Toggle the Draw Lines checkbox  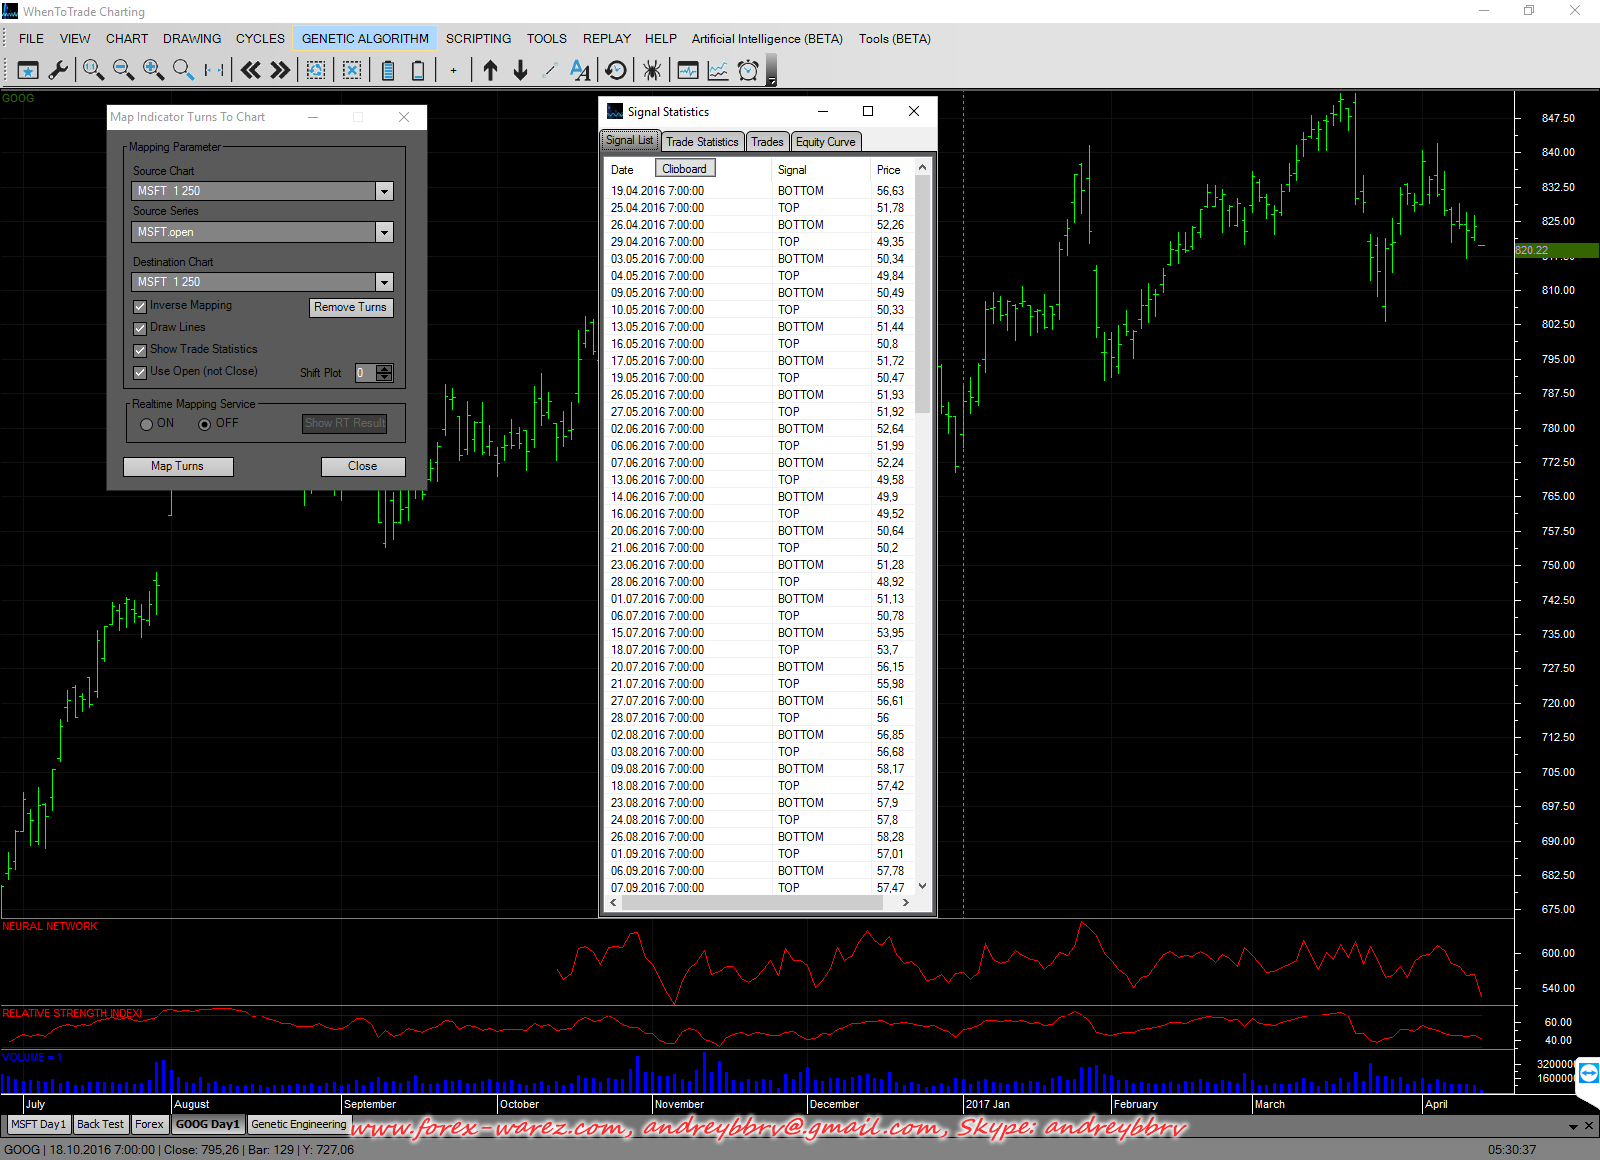pos(140,329)
